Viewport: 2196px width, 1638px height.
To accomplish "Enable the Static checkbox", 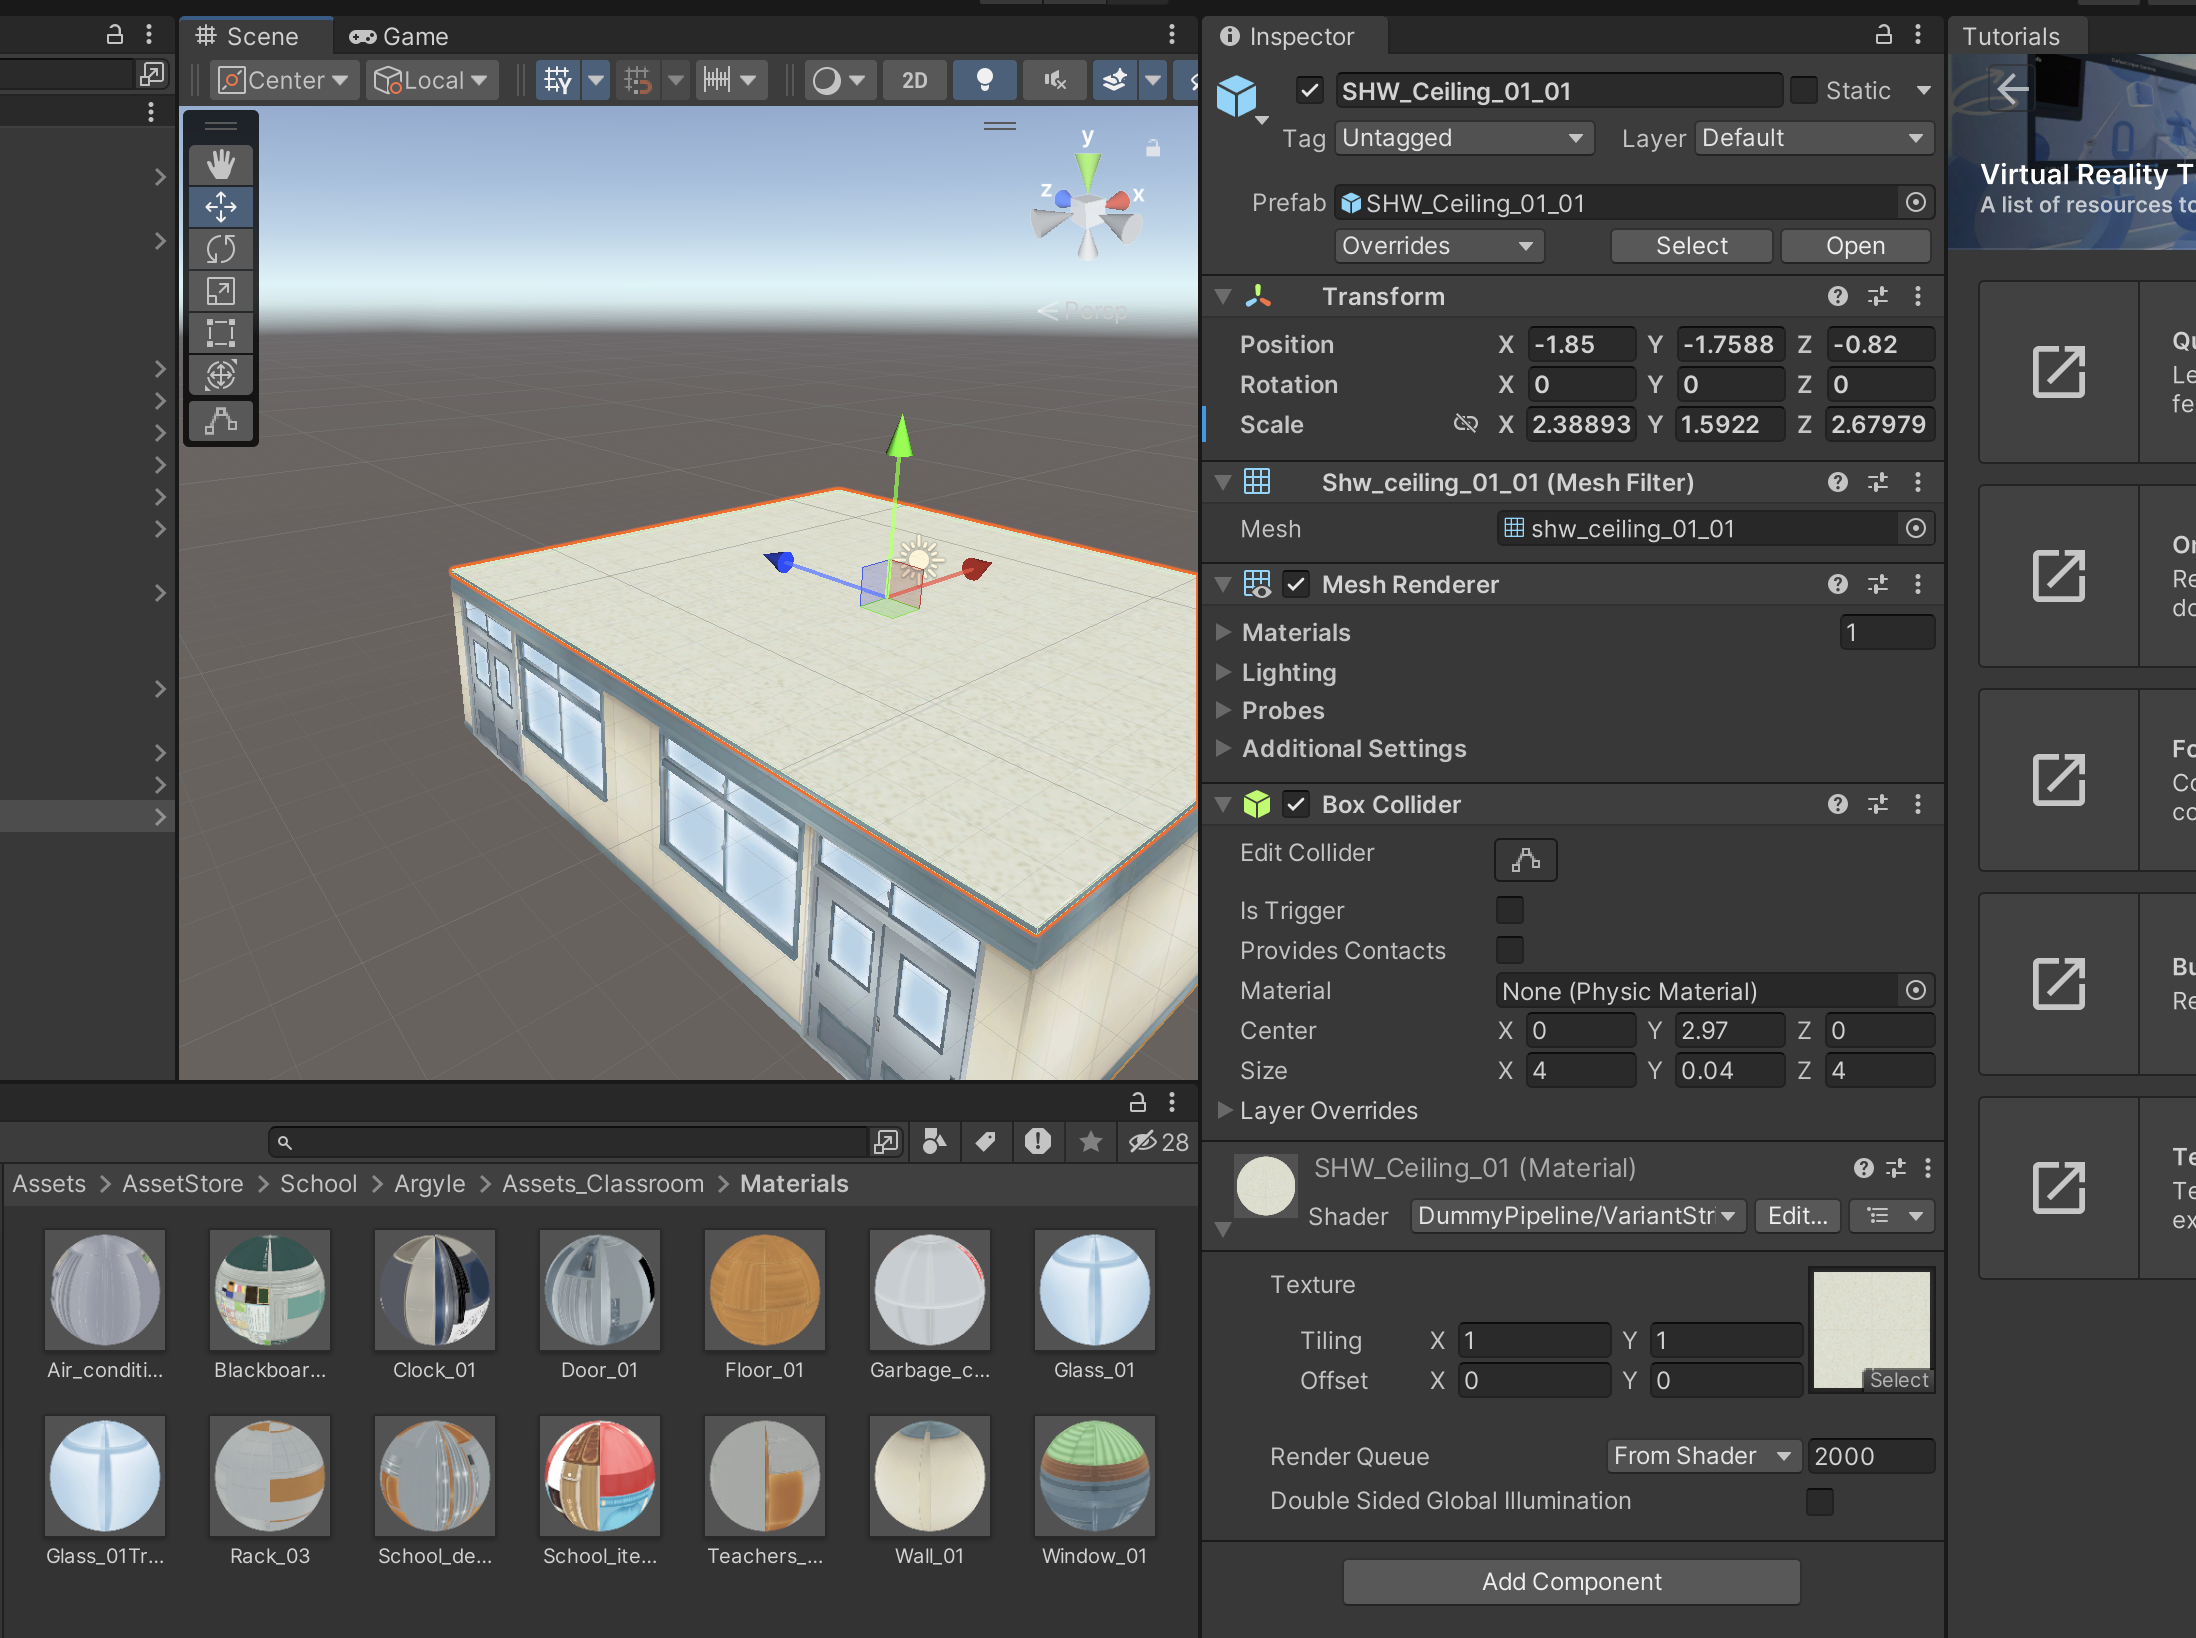I will [1803, 91].
